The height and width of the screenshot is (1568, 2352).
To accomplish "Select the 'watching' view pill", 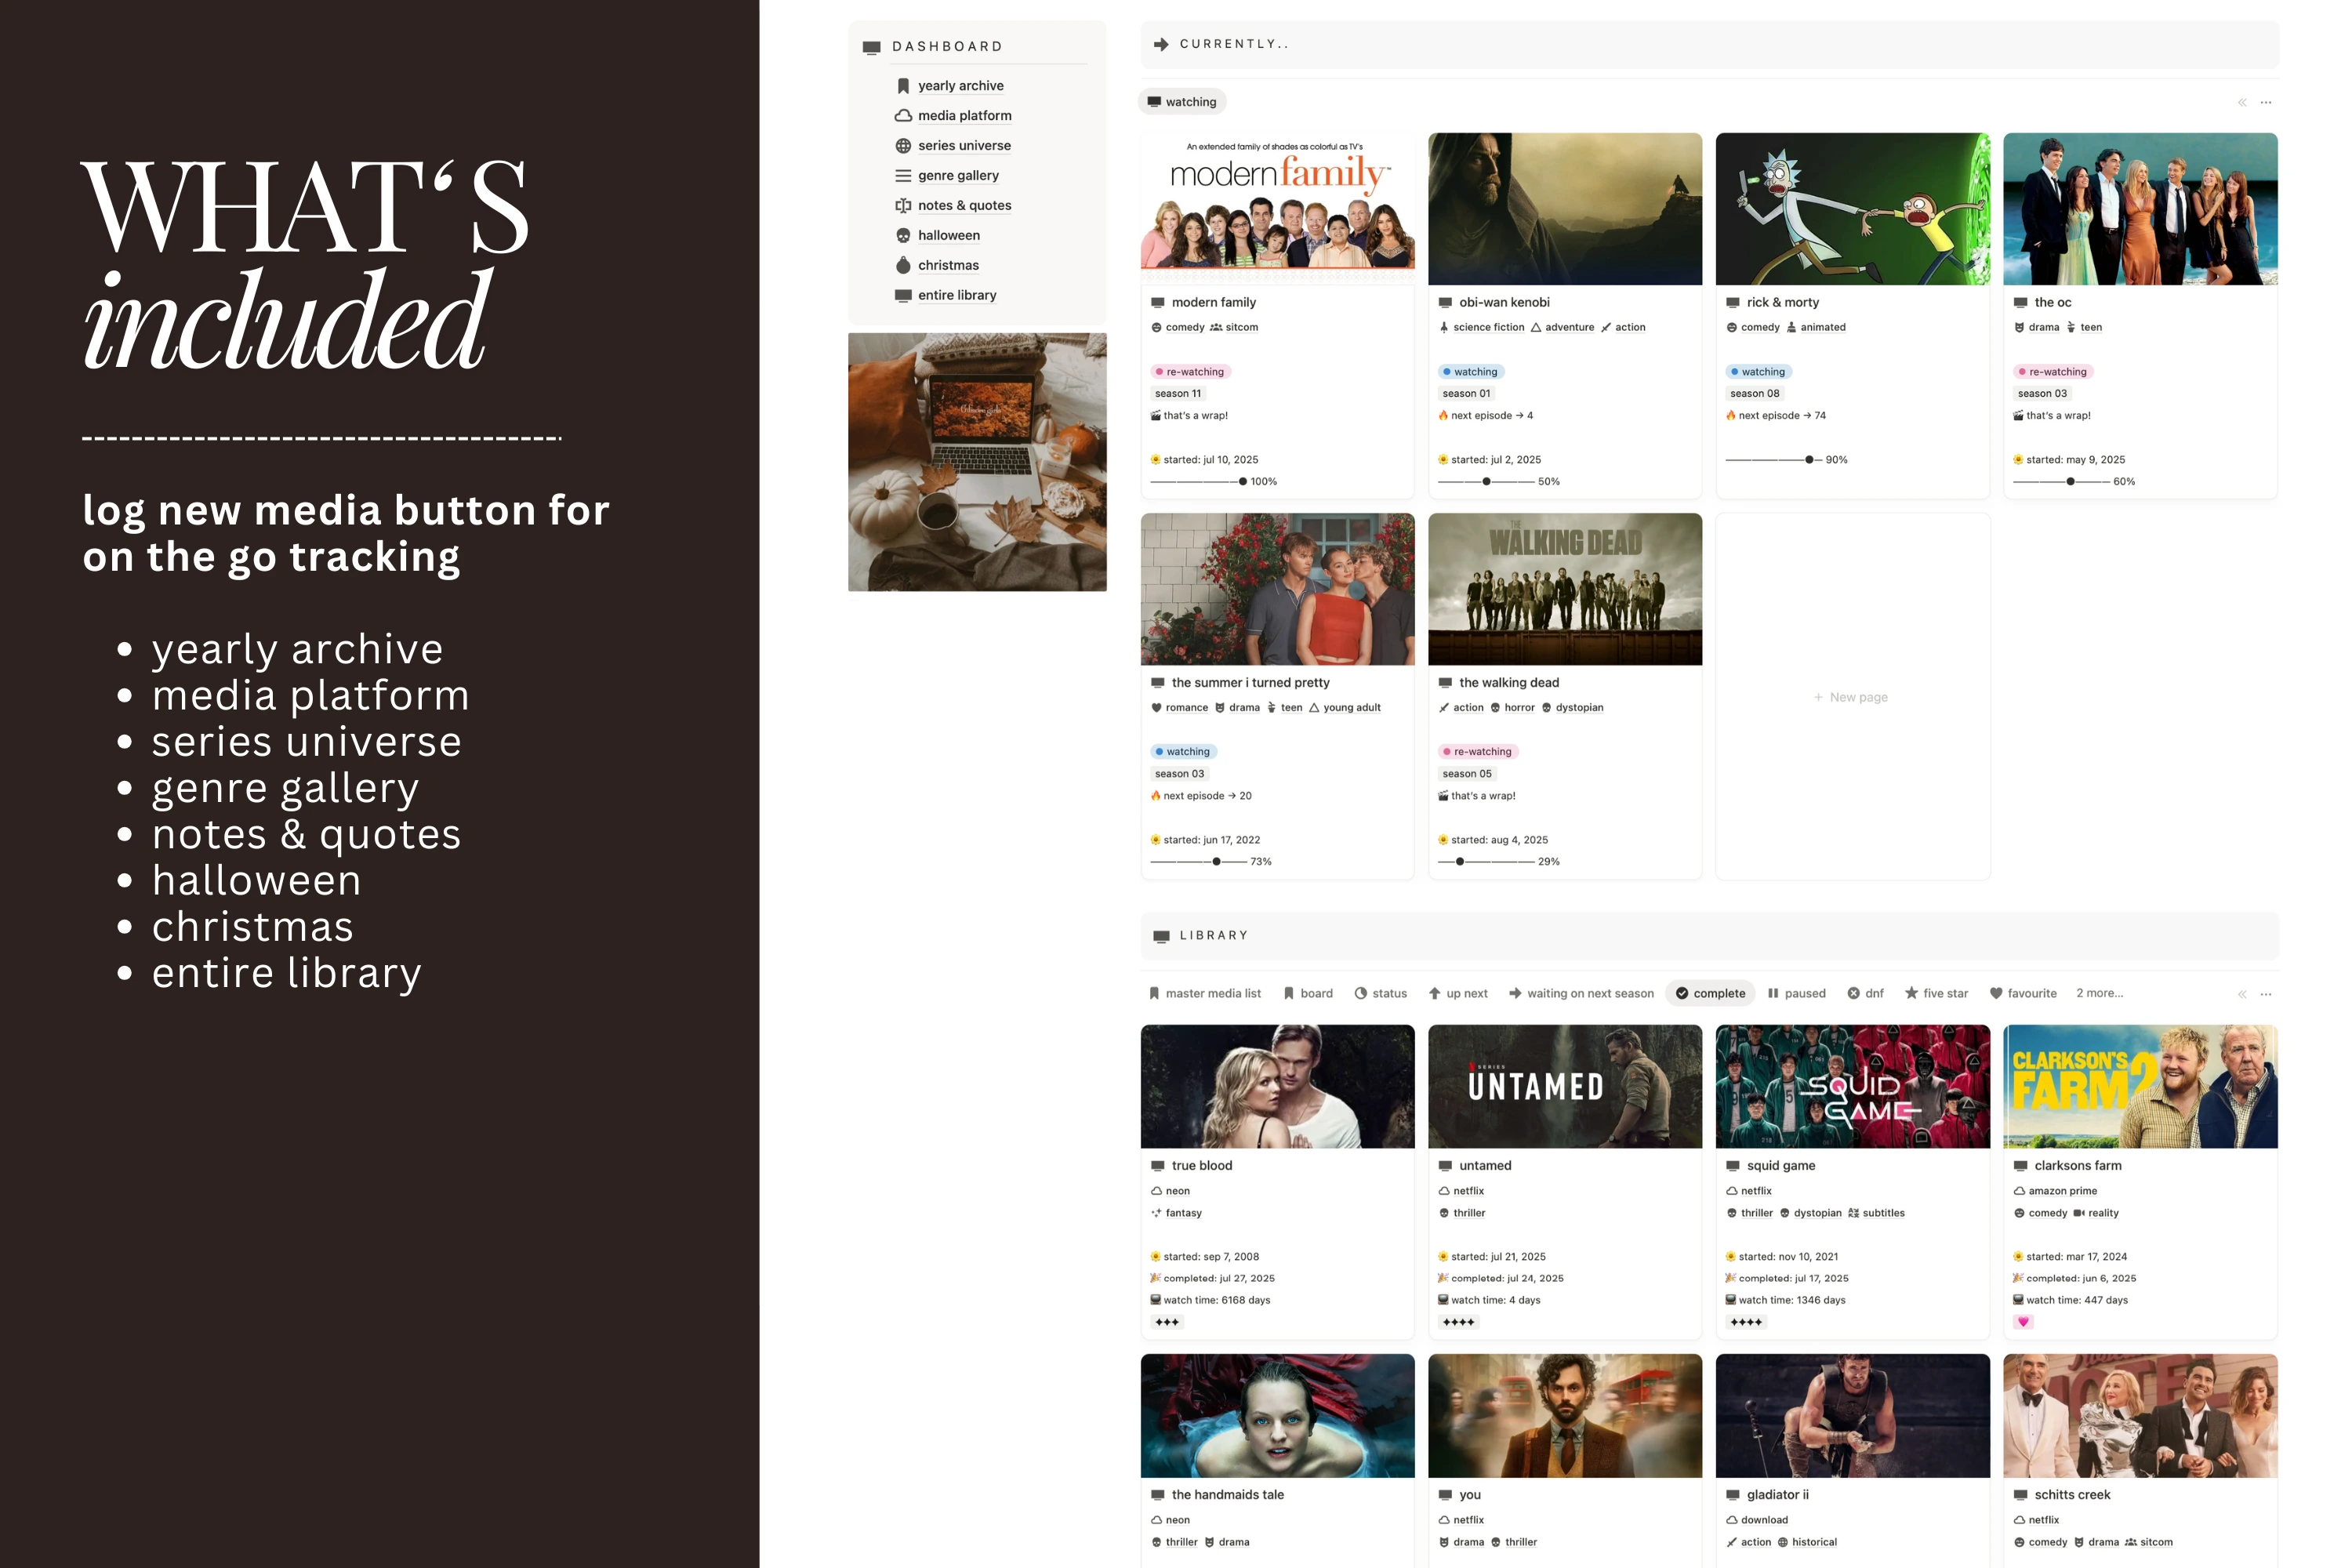I will click(x=1182, y=102).
